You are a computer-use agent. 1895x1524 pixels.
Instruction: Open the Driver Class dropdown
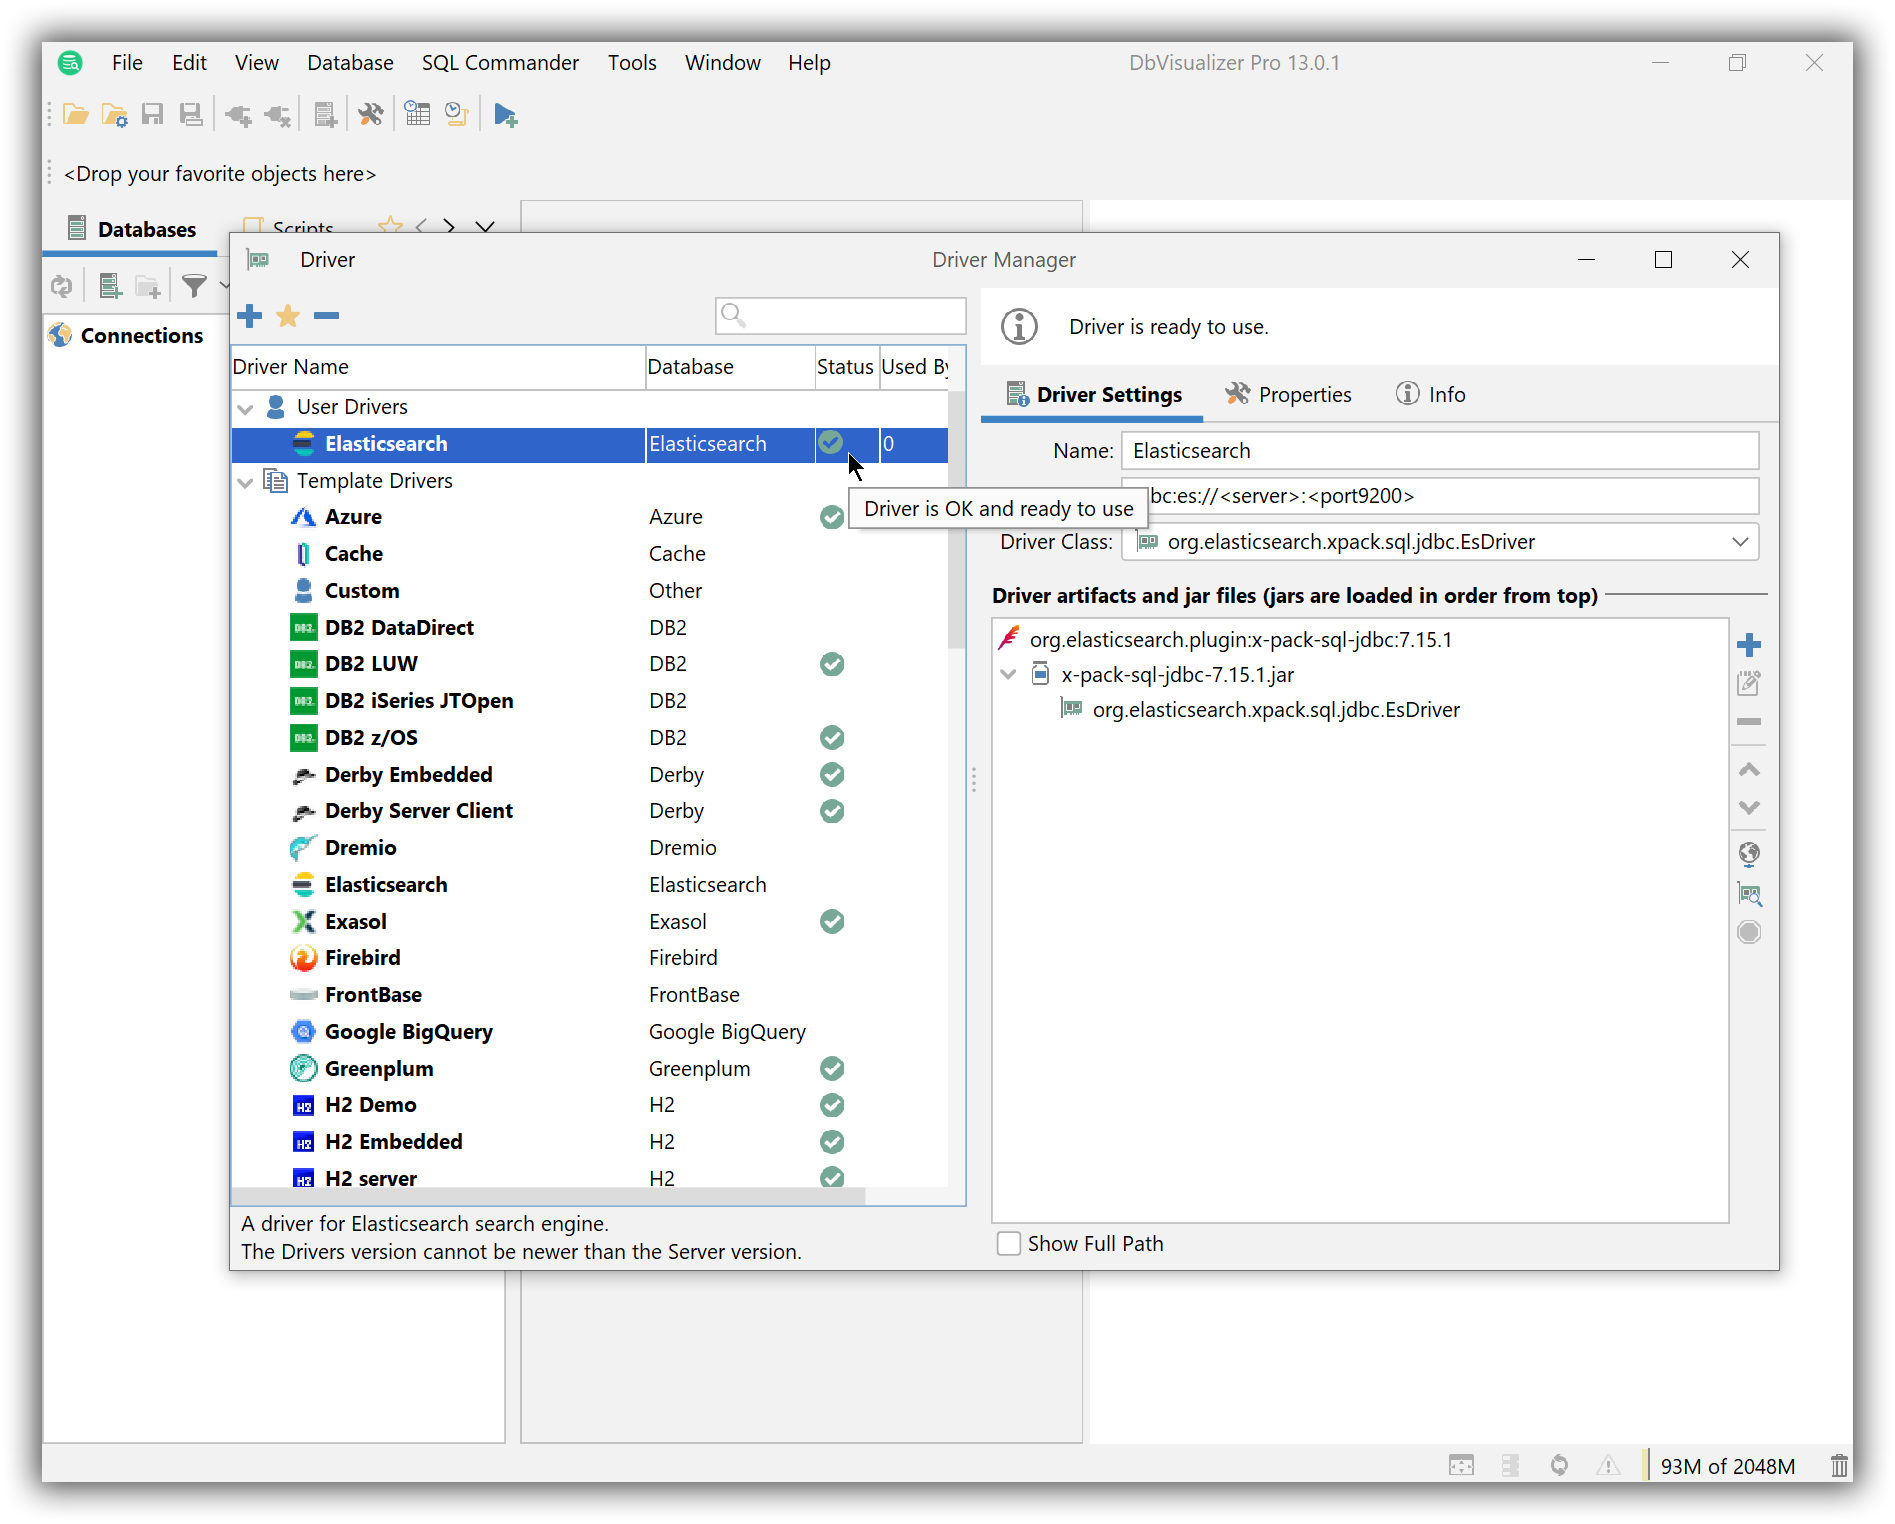pyautogui.click(x=1740, y=541)
